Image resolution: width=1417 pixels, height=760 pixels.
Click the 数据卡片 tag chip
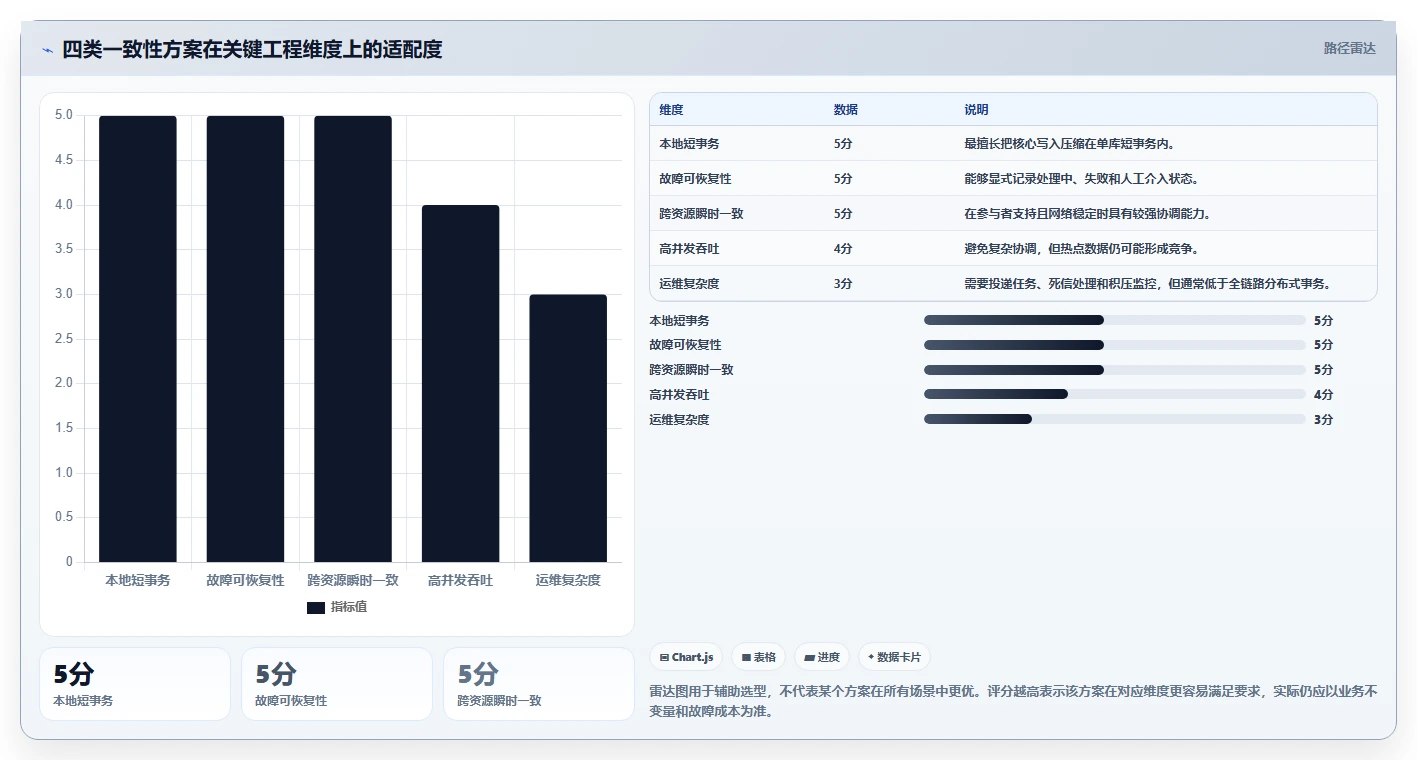point(894,657)
